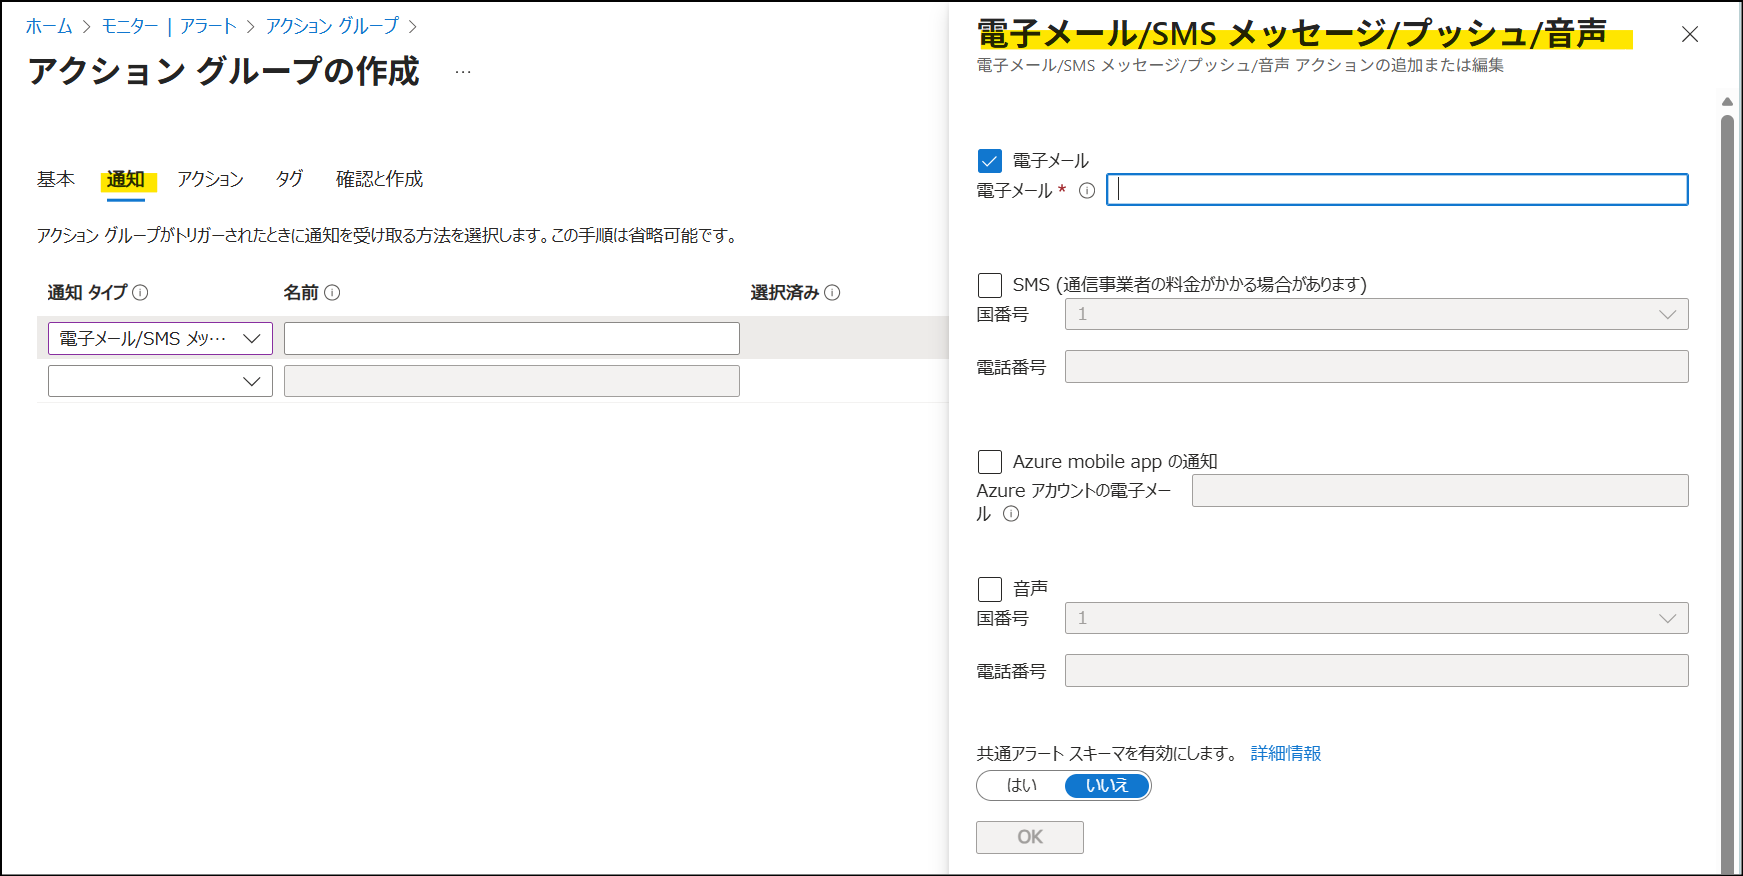Screen dimensions: 1743x876
Task: Click the info icon beside 名前 column
Action: click(332, 293)
